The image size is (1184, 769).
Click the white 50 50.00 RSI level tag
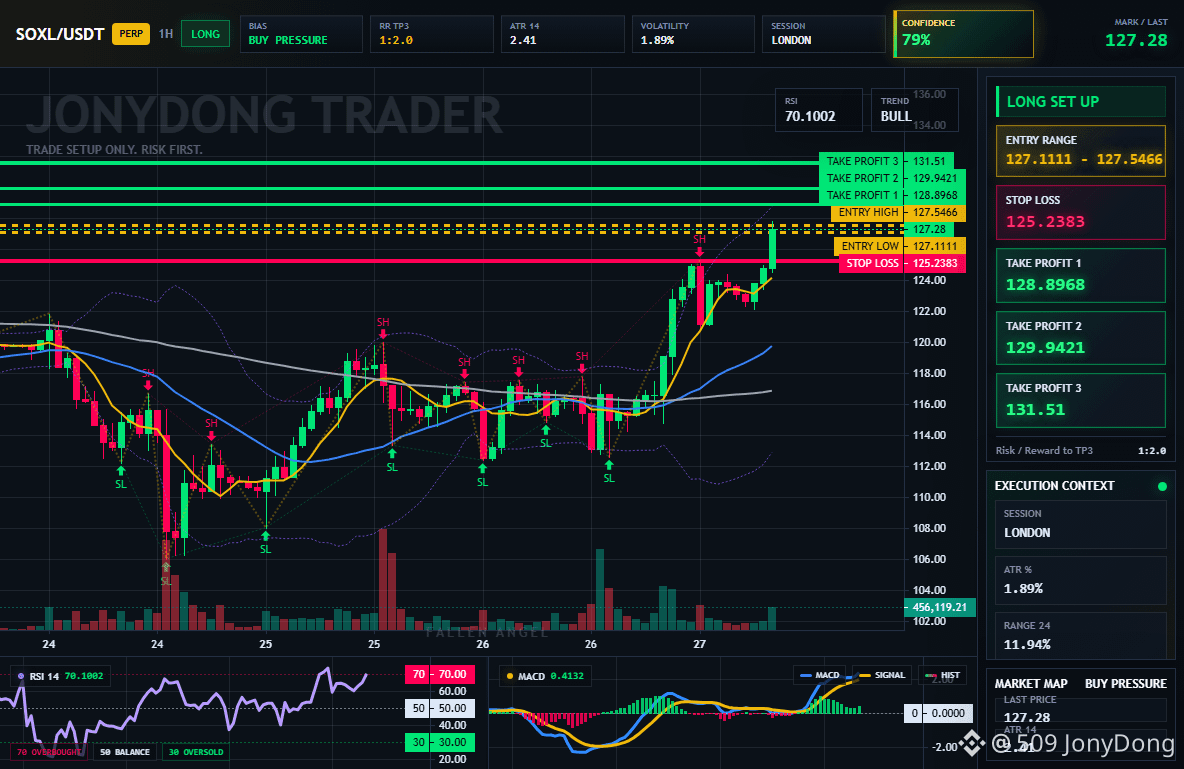point(439,708)
